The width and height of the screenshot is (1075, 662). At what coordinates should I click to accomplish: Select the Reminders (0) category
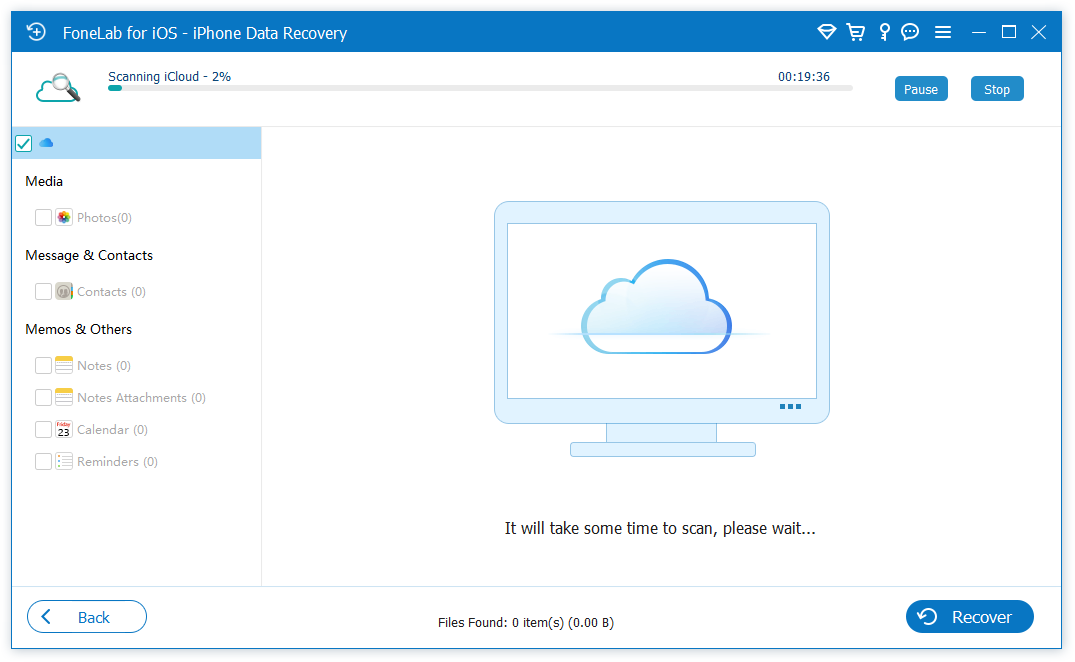[x=117, y=461]
